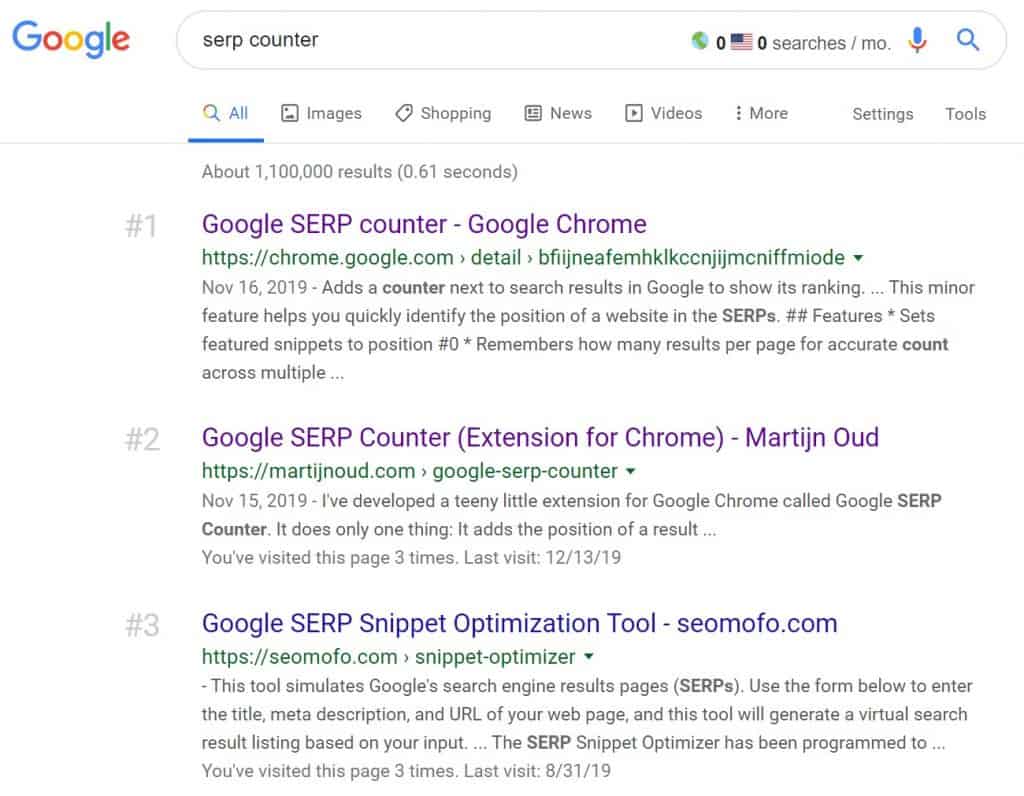Click the globe icon in search bar
The width and height of the screenshot is (1024, 796).
pyautogui.click(x=700, y=42)
